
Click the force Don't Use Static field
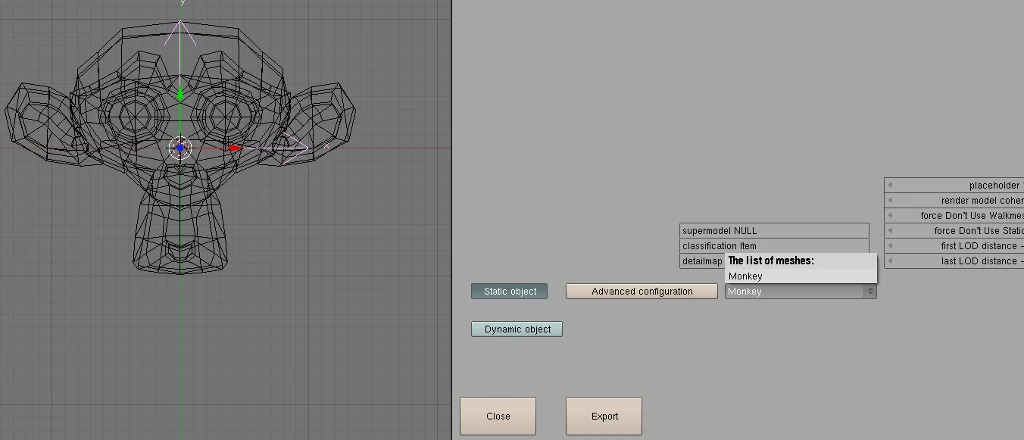(x=954, y=230)
